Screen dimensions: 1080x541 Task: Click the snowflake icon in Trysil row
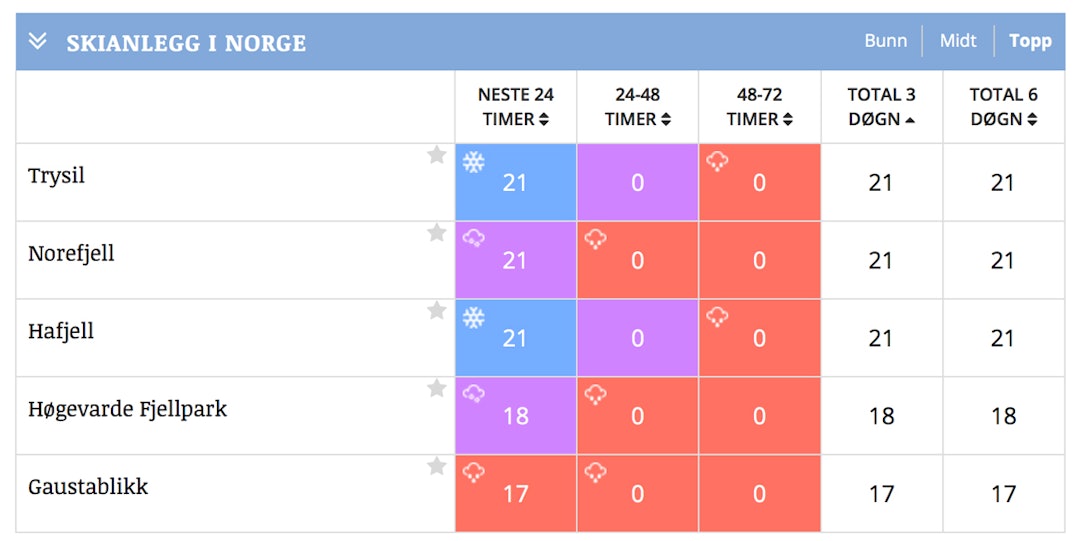pos(474,162)
